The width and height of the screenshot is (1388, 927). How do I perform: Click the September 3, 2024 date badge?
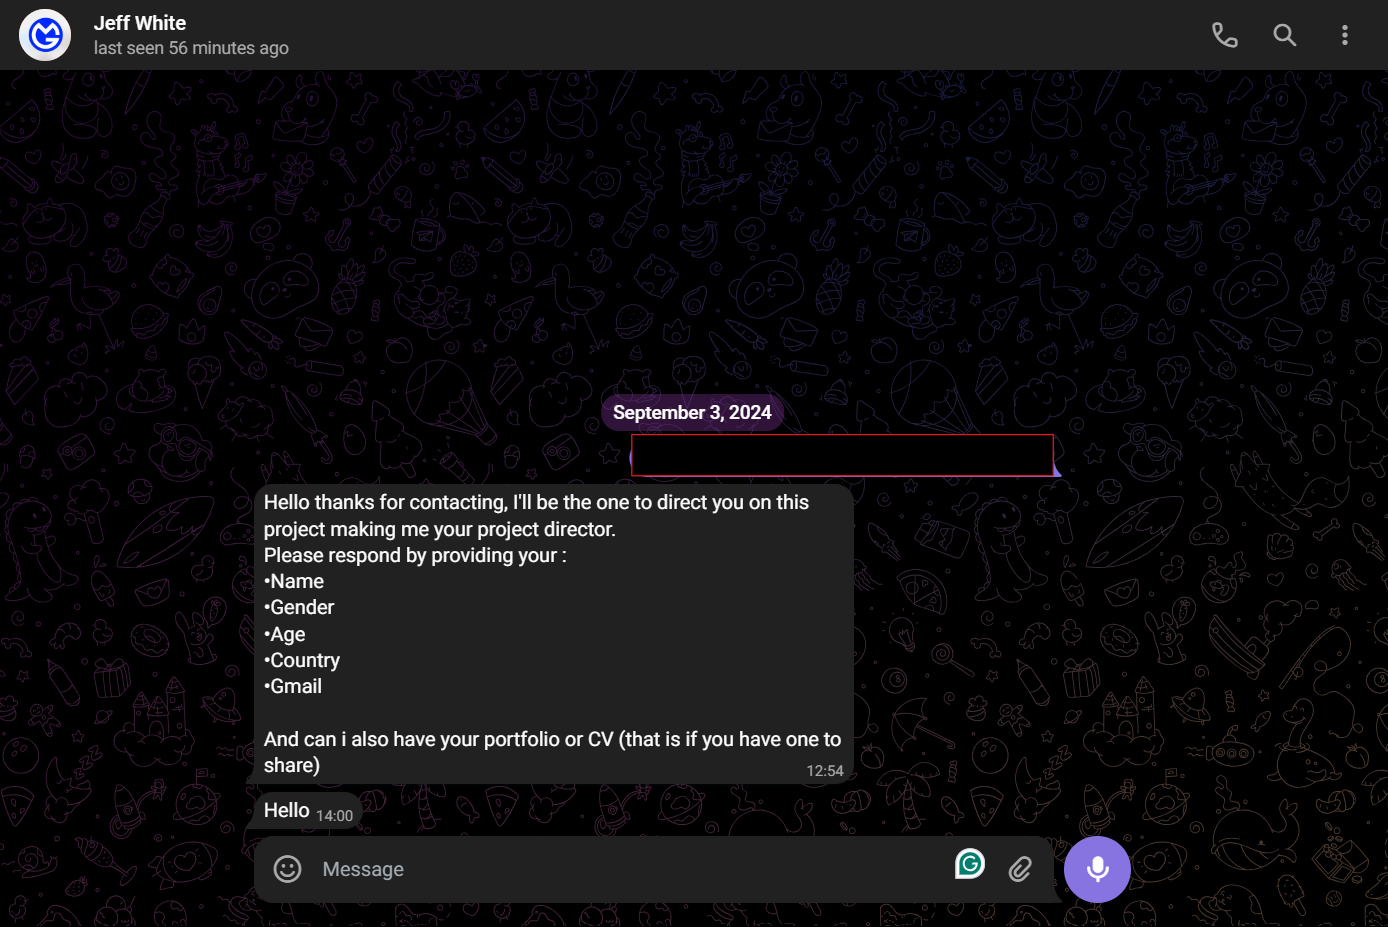tap(692, 412)
